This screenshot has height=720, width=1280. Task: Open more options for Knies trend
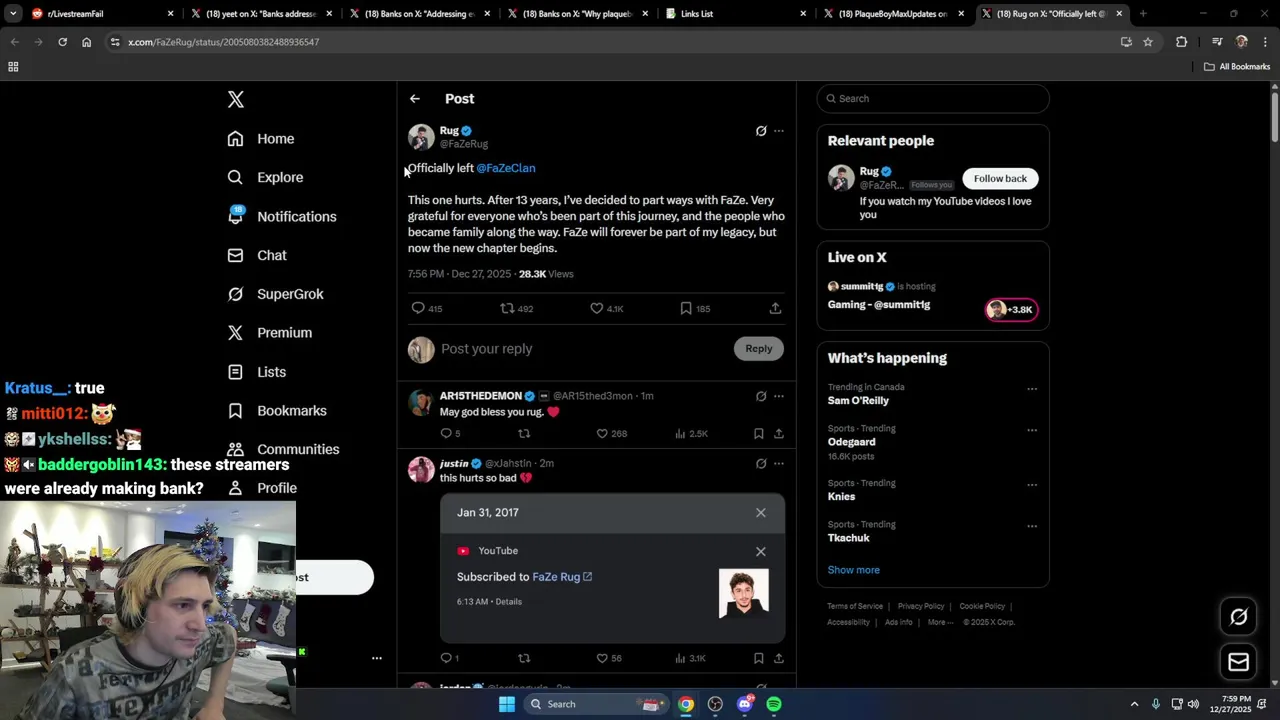coord(1032,485)
